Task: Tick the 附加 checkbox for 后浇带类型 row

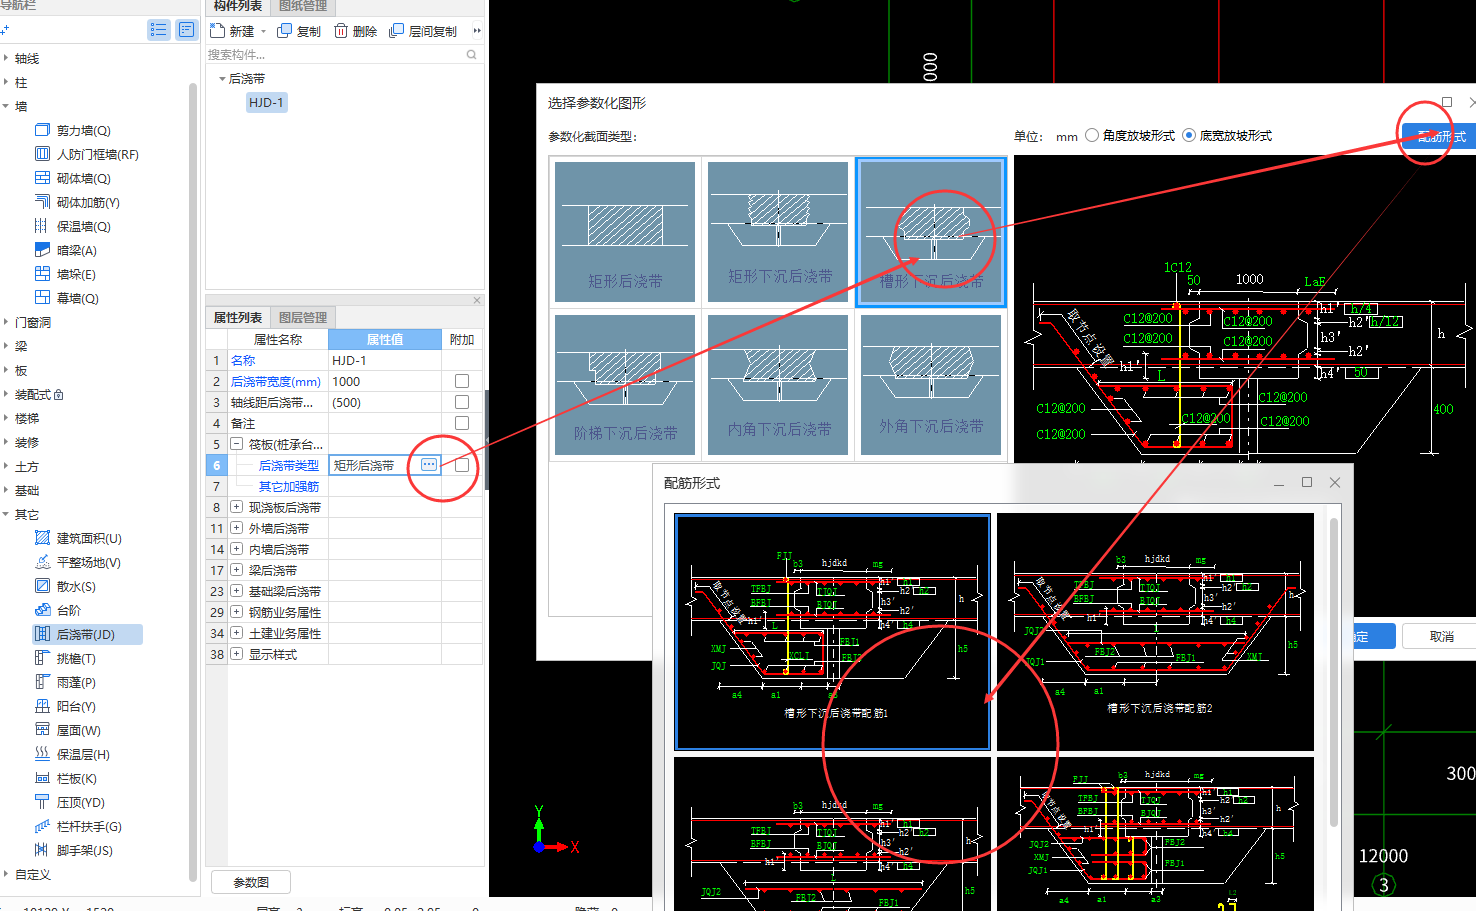Action: pyautogui.click(x=462, y=465)
